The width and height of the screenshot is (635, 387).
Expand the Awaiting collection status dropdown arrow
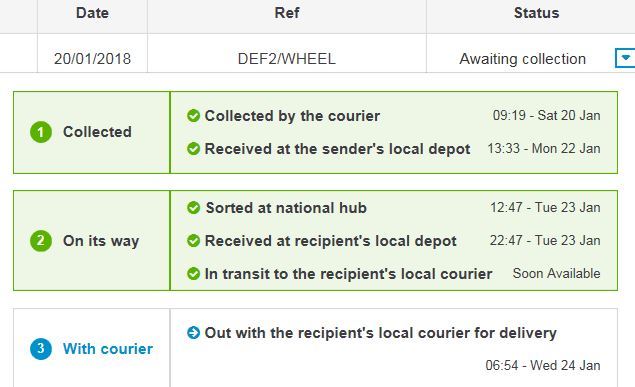pyautogui.click(x=625, y=58)
